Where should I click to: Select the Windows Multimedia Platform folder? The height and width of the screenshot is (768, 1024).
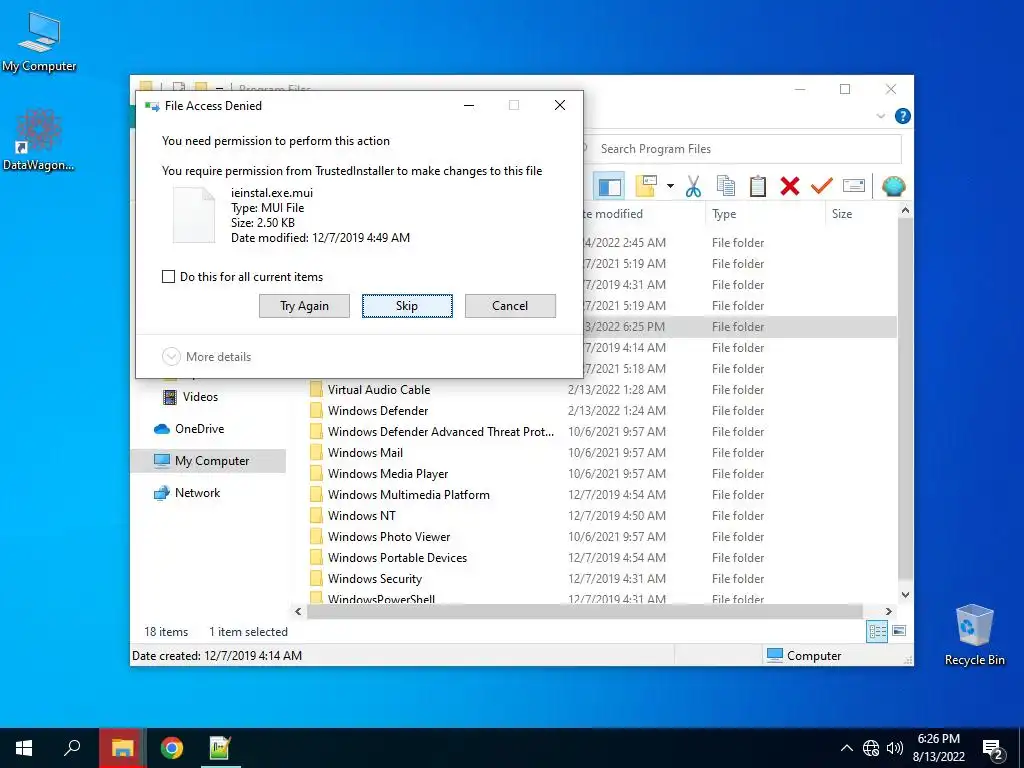tap(409, 494)
